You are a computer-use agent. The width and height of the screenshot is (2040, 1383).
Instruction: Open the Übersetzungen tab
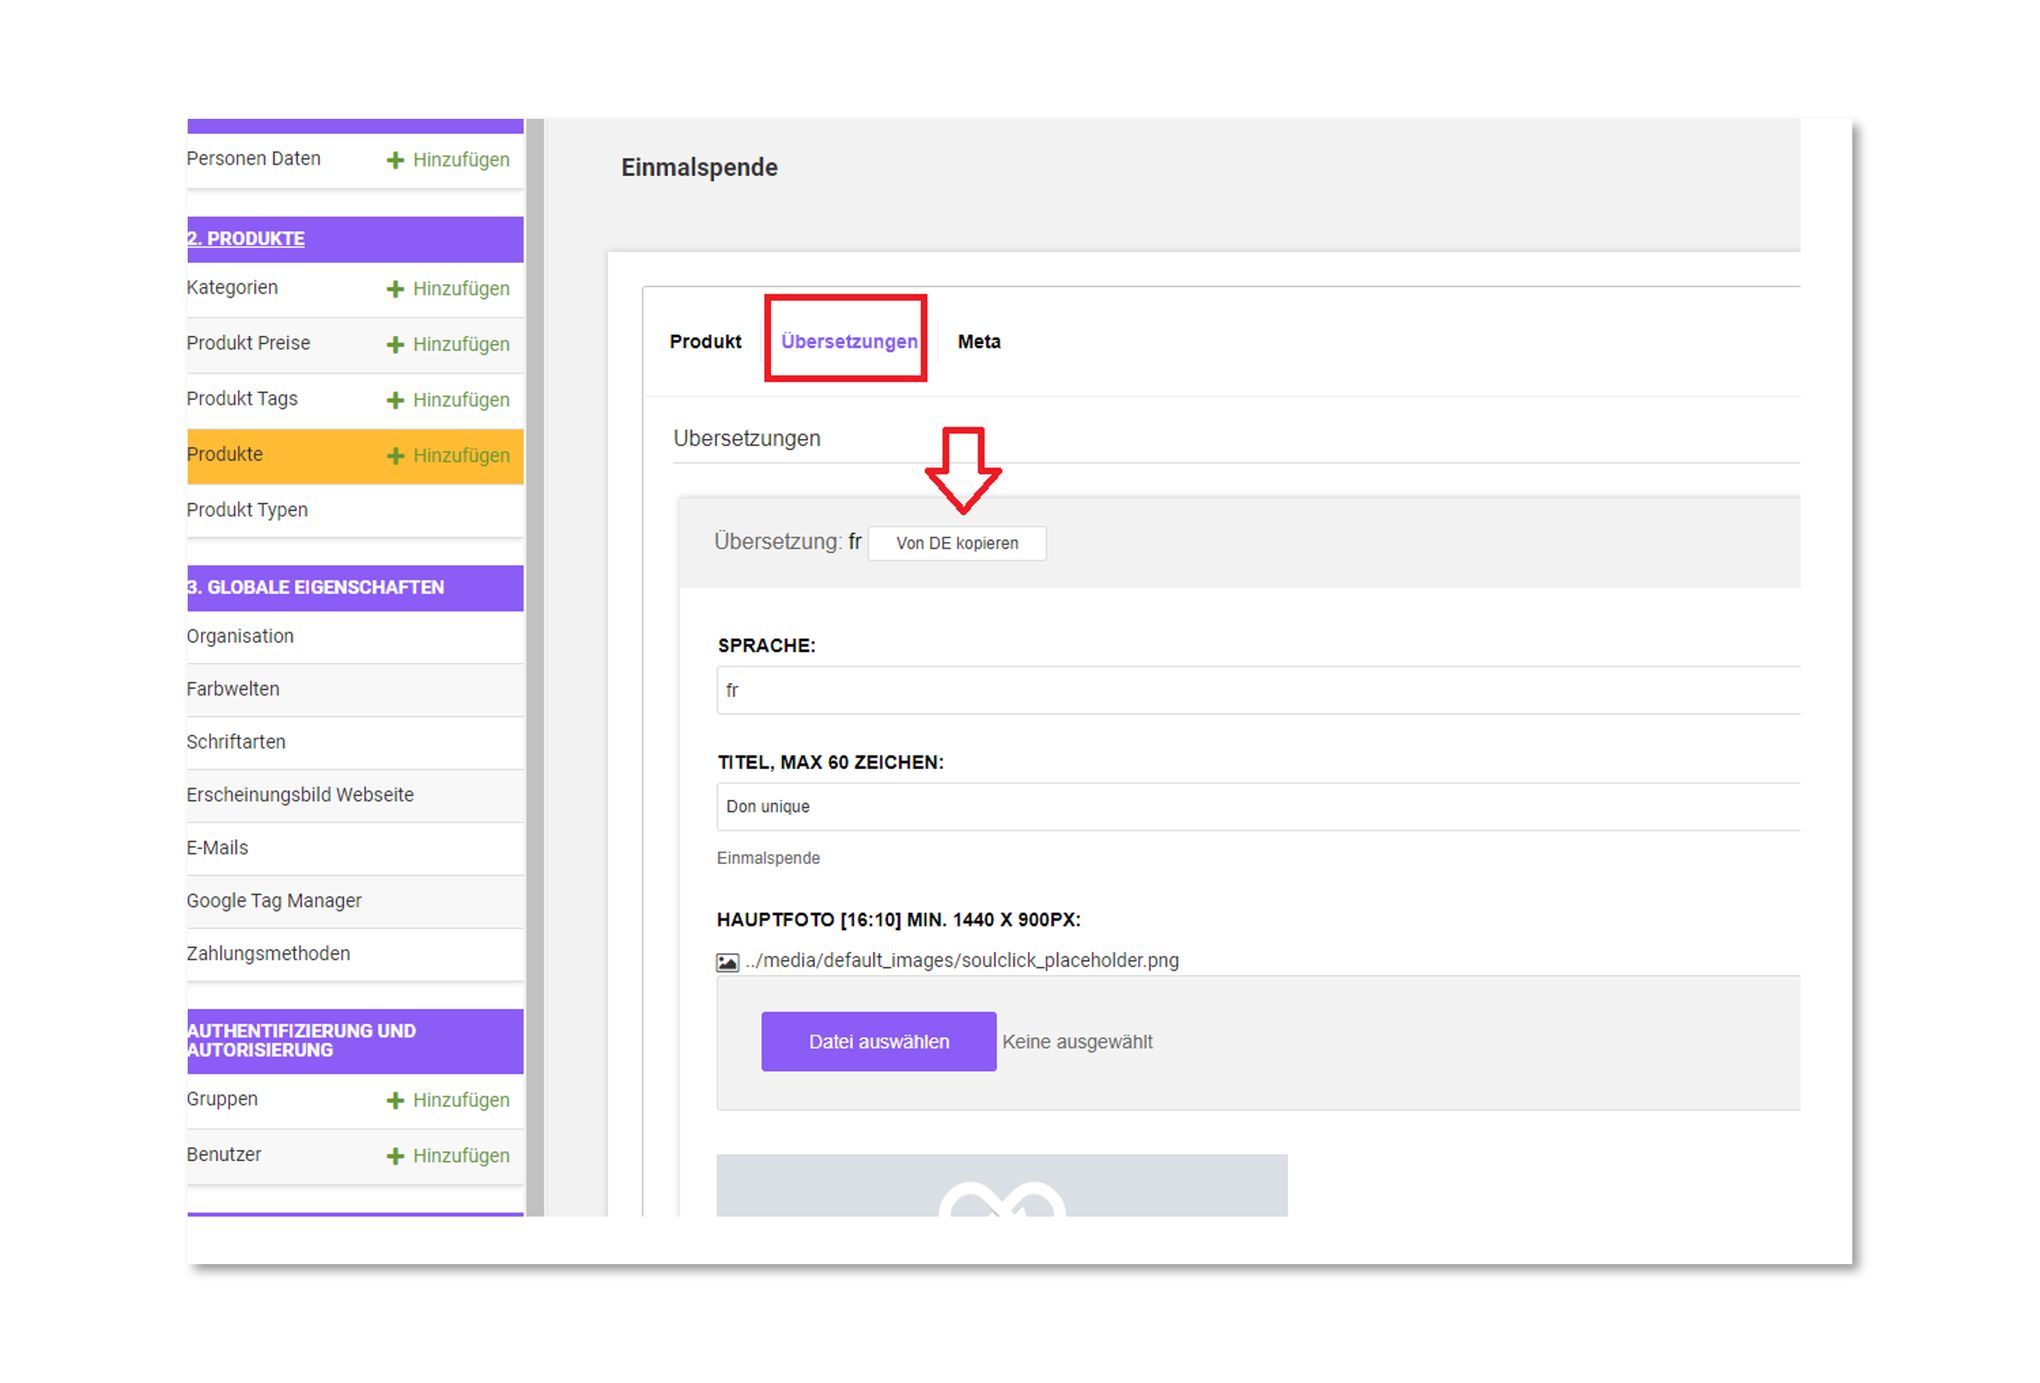(x=848, y=342)
